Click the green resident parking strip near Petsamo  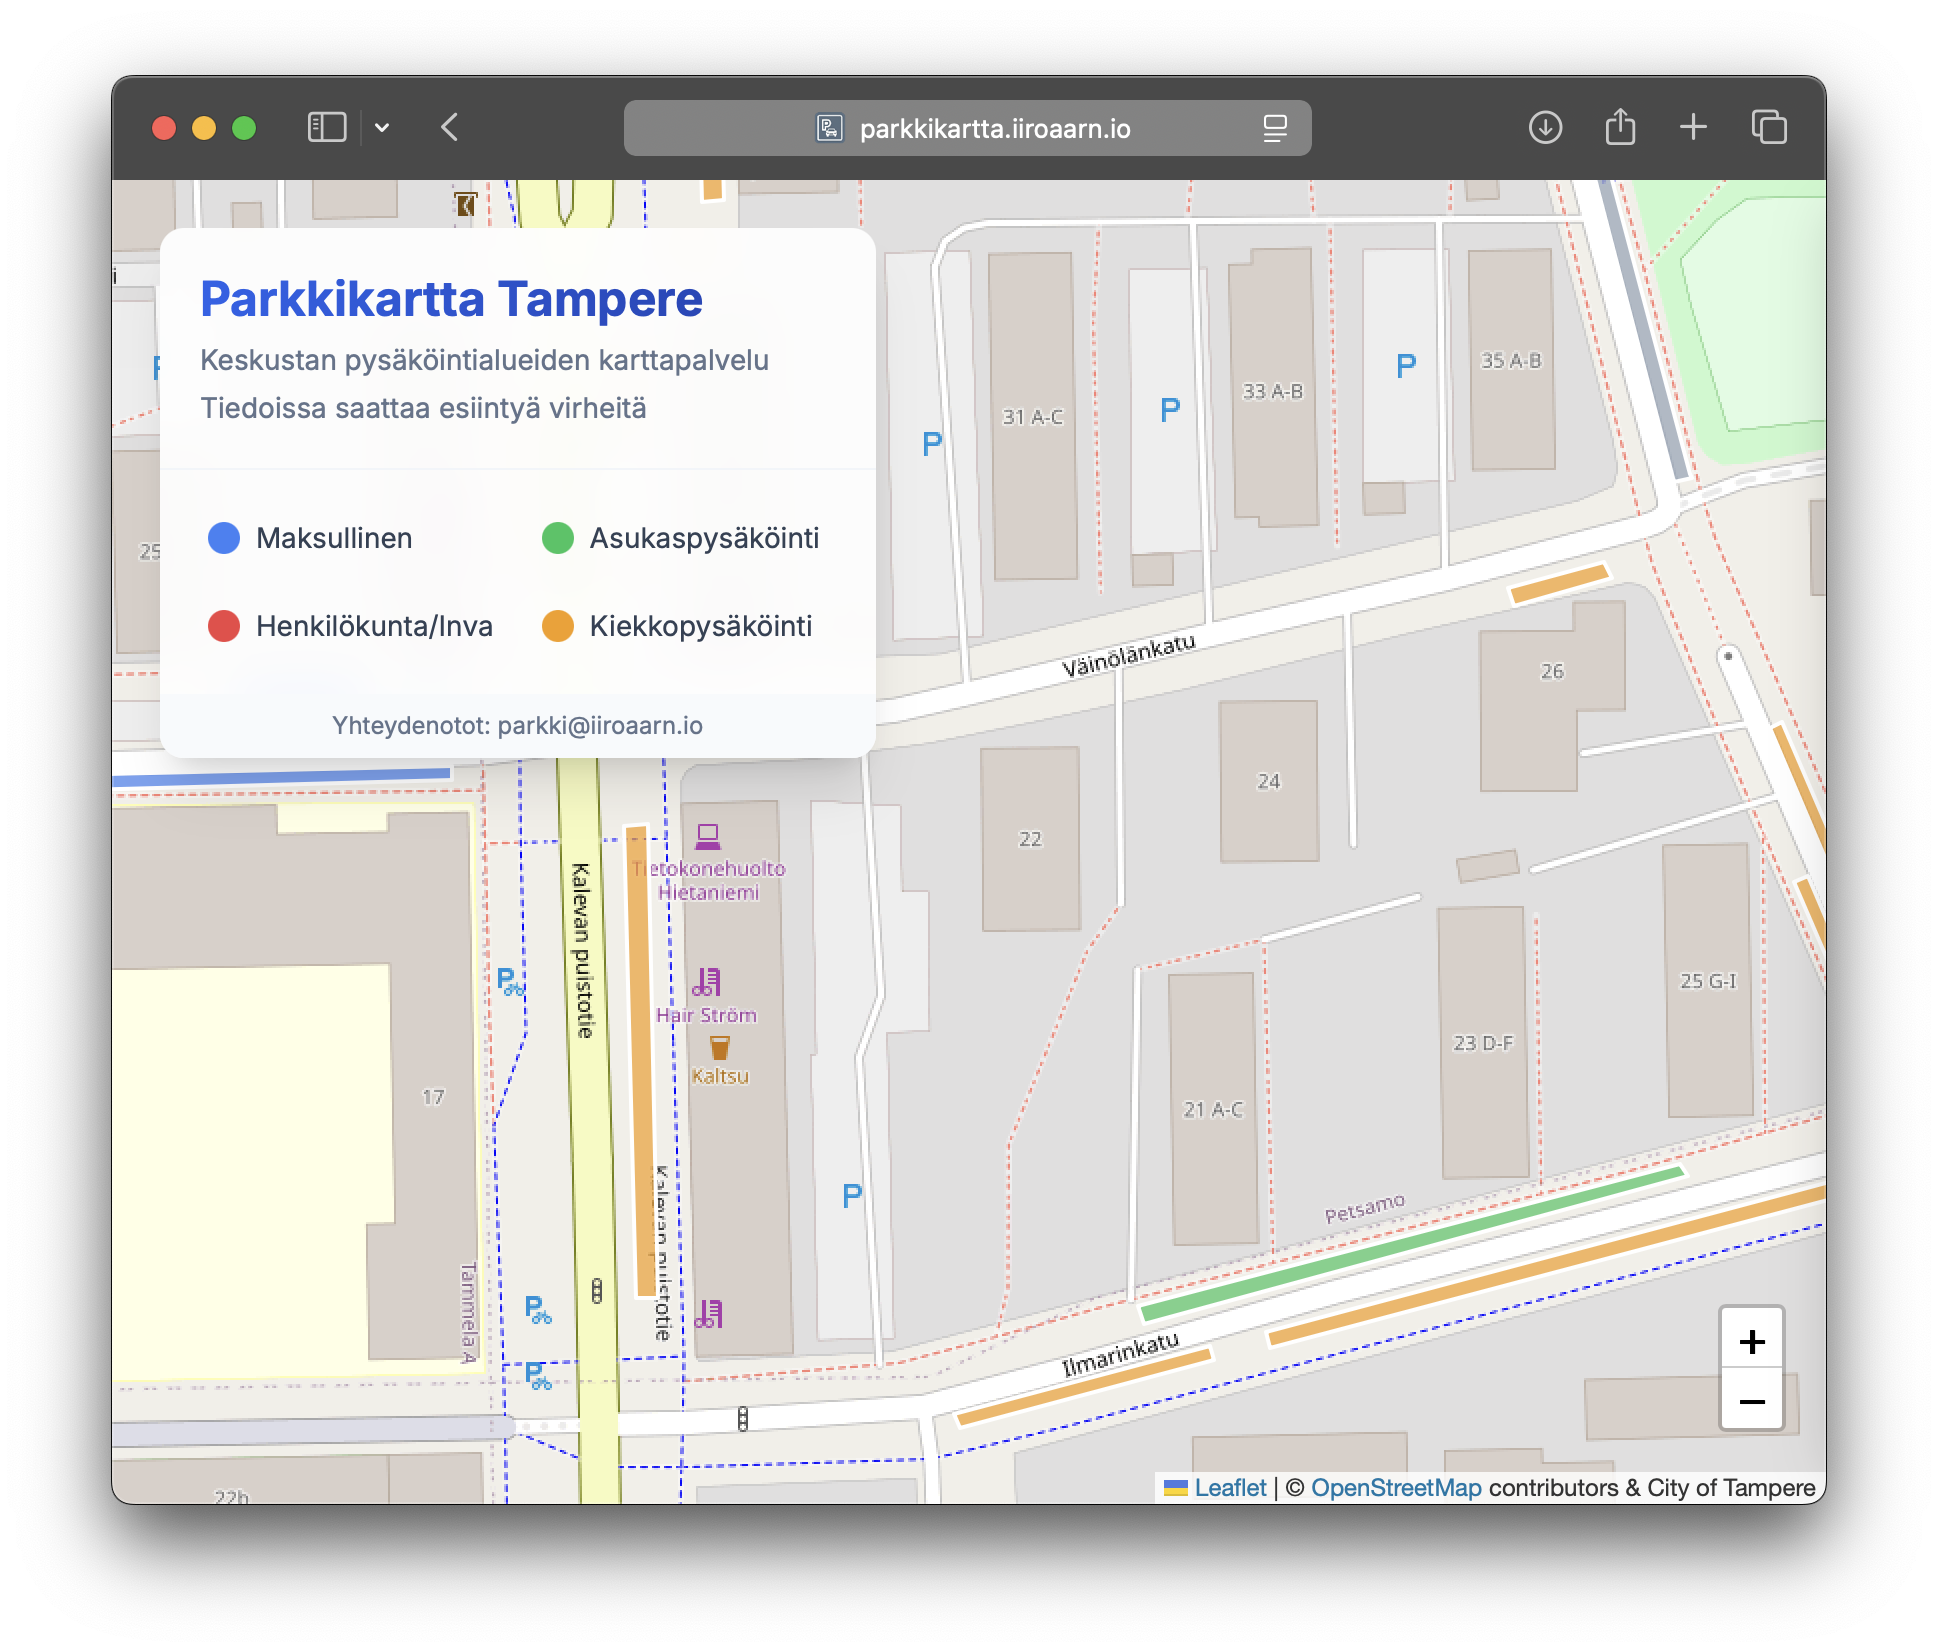pos(1411,1242)
